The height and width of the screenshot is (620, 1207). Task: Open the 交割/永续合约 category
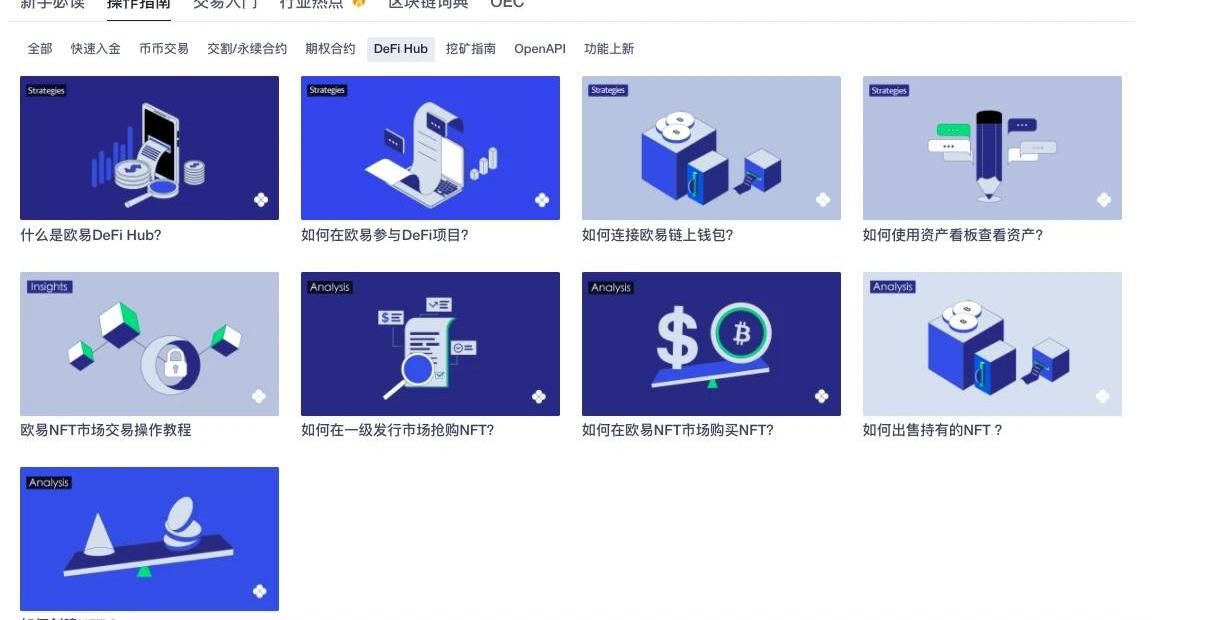247,49
